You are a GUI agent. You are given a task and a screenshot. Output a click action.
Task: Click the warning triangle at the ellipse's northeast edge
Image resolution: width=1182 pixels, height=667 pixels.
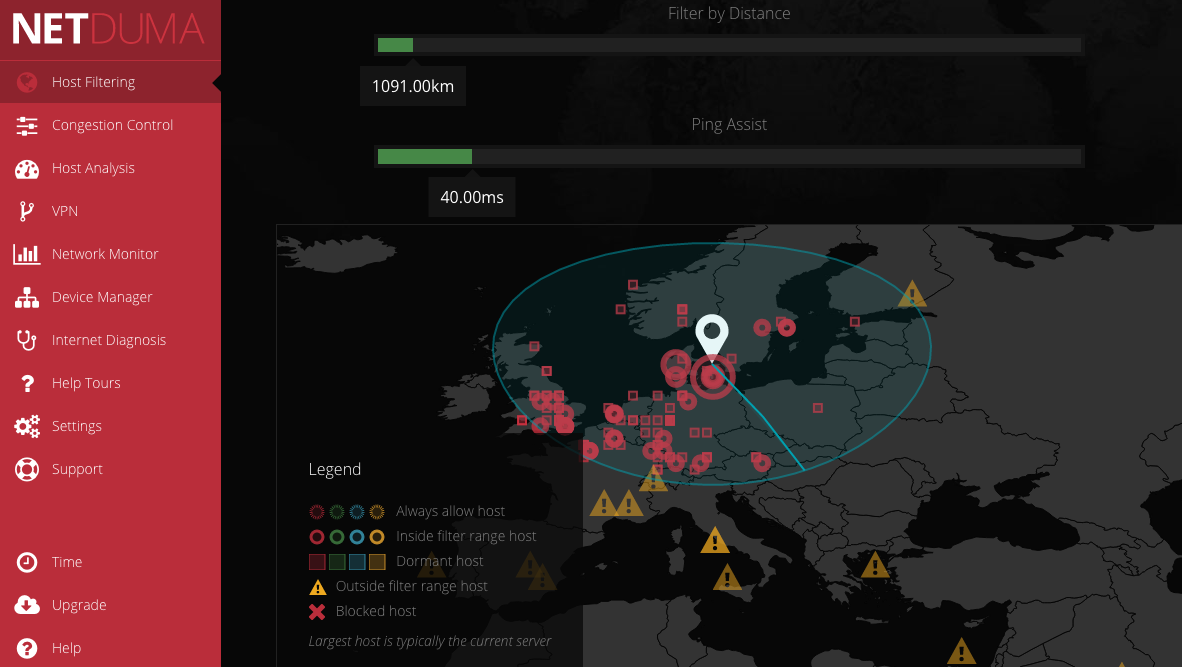pyautogui.click(x=912, y=294)
